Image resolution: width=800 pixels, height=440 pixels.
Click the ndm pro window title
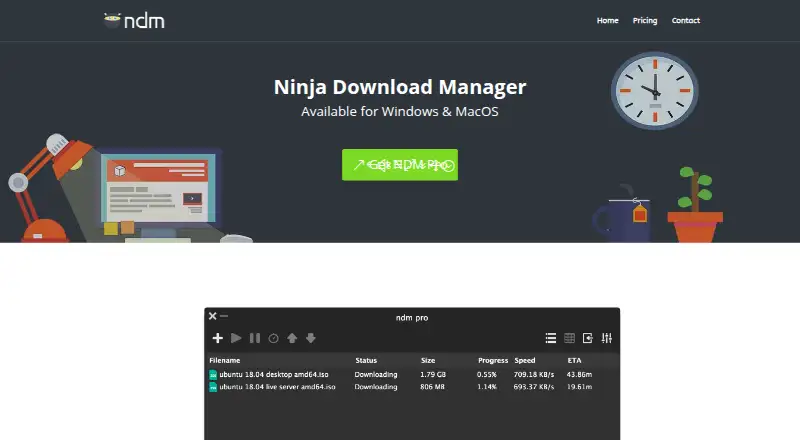point(412,317)
